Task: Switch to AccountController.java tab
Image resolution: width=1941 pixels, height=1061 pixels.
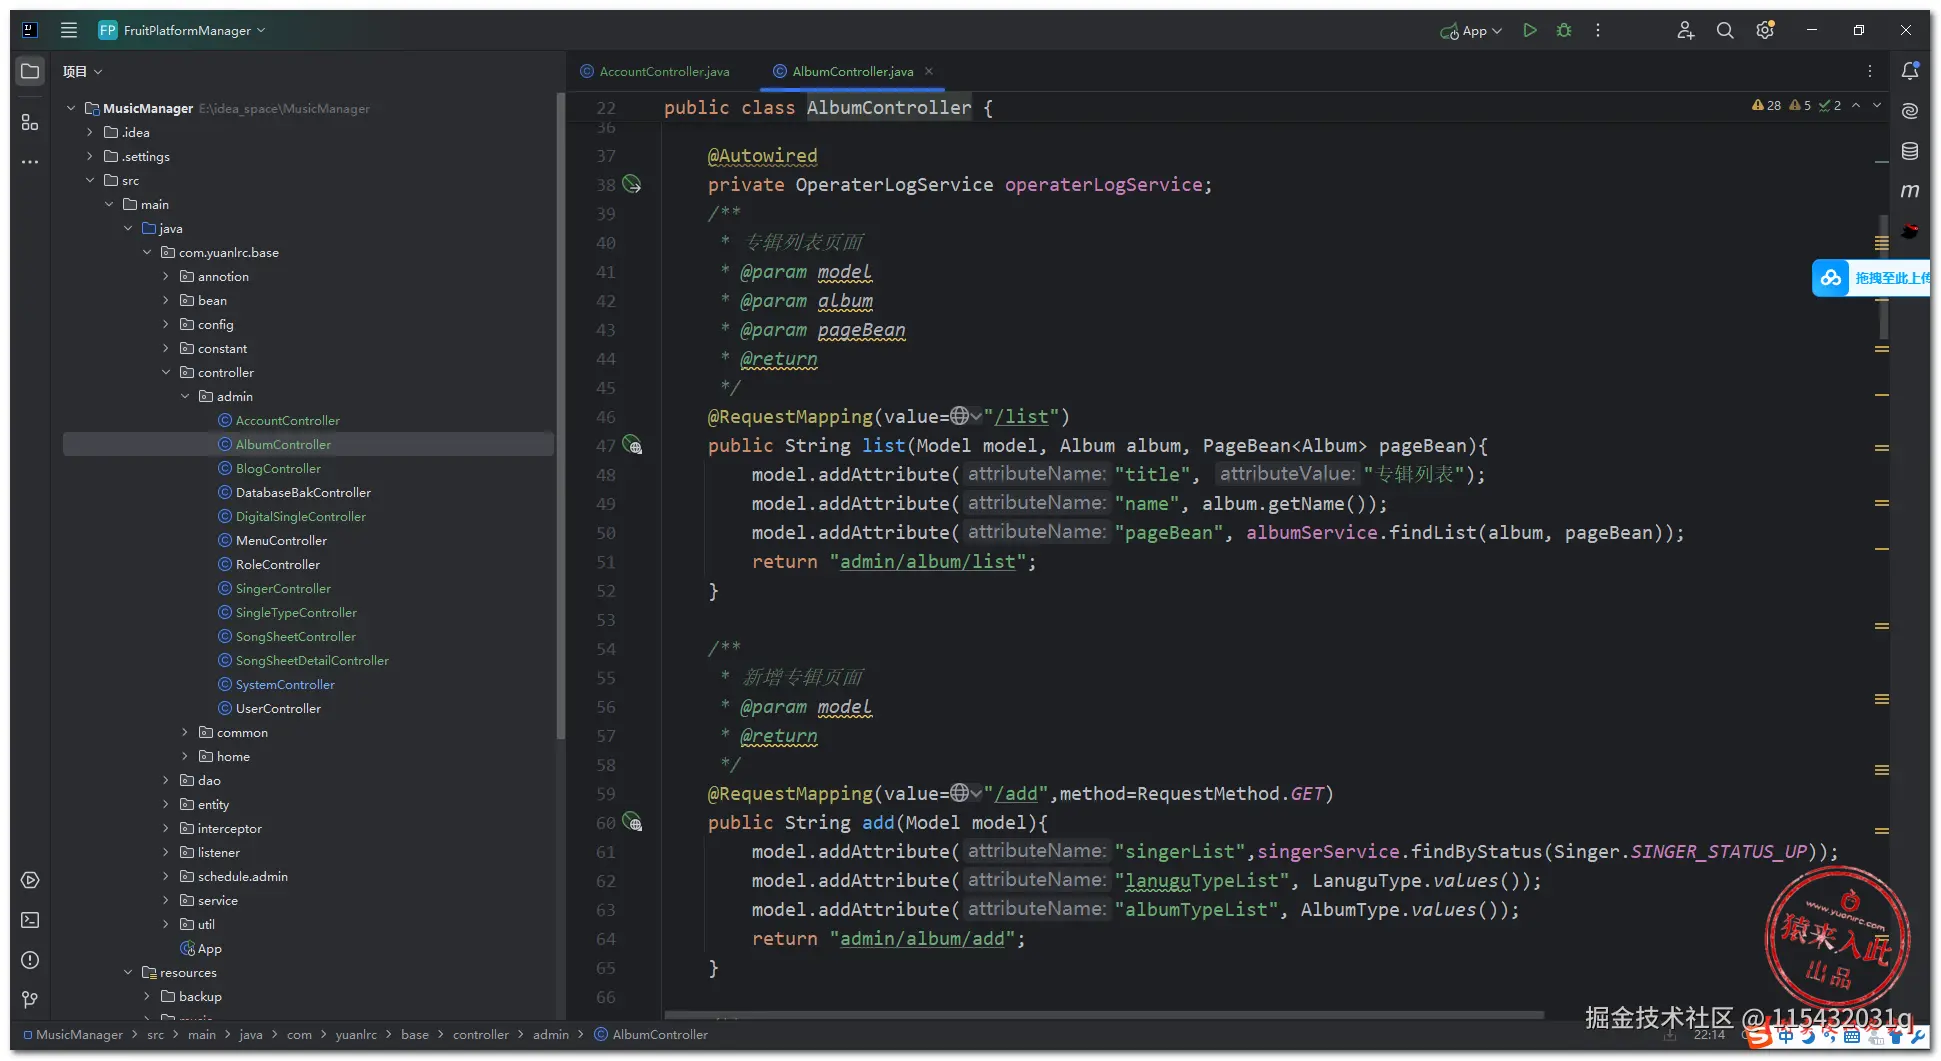Action: pyautogui.click(x=655, y=71)
